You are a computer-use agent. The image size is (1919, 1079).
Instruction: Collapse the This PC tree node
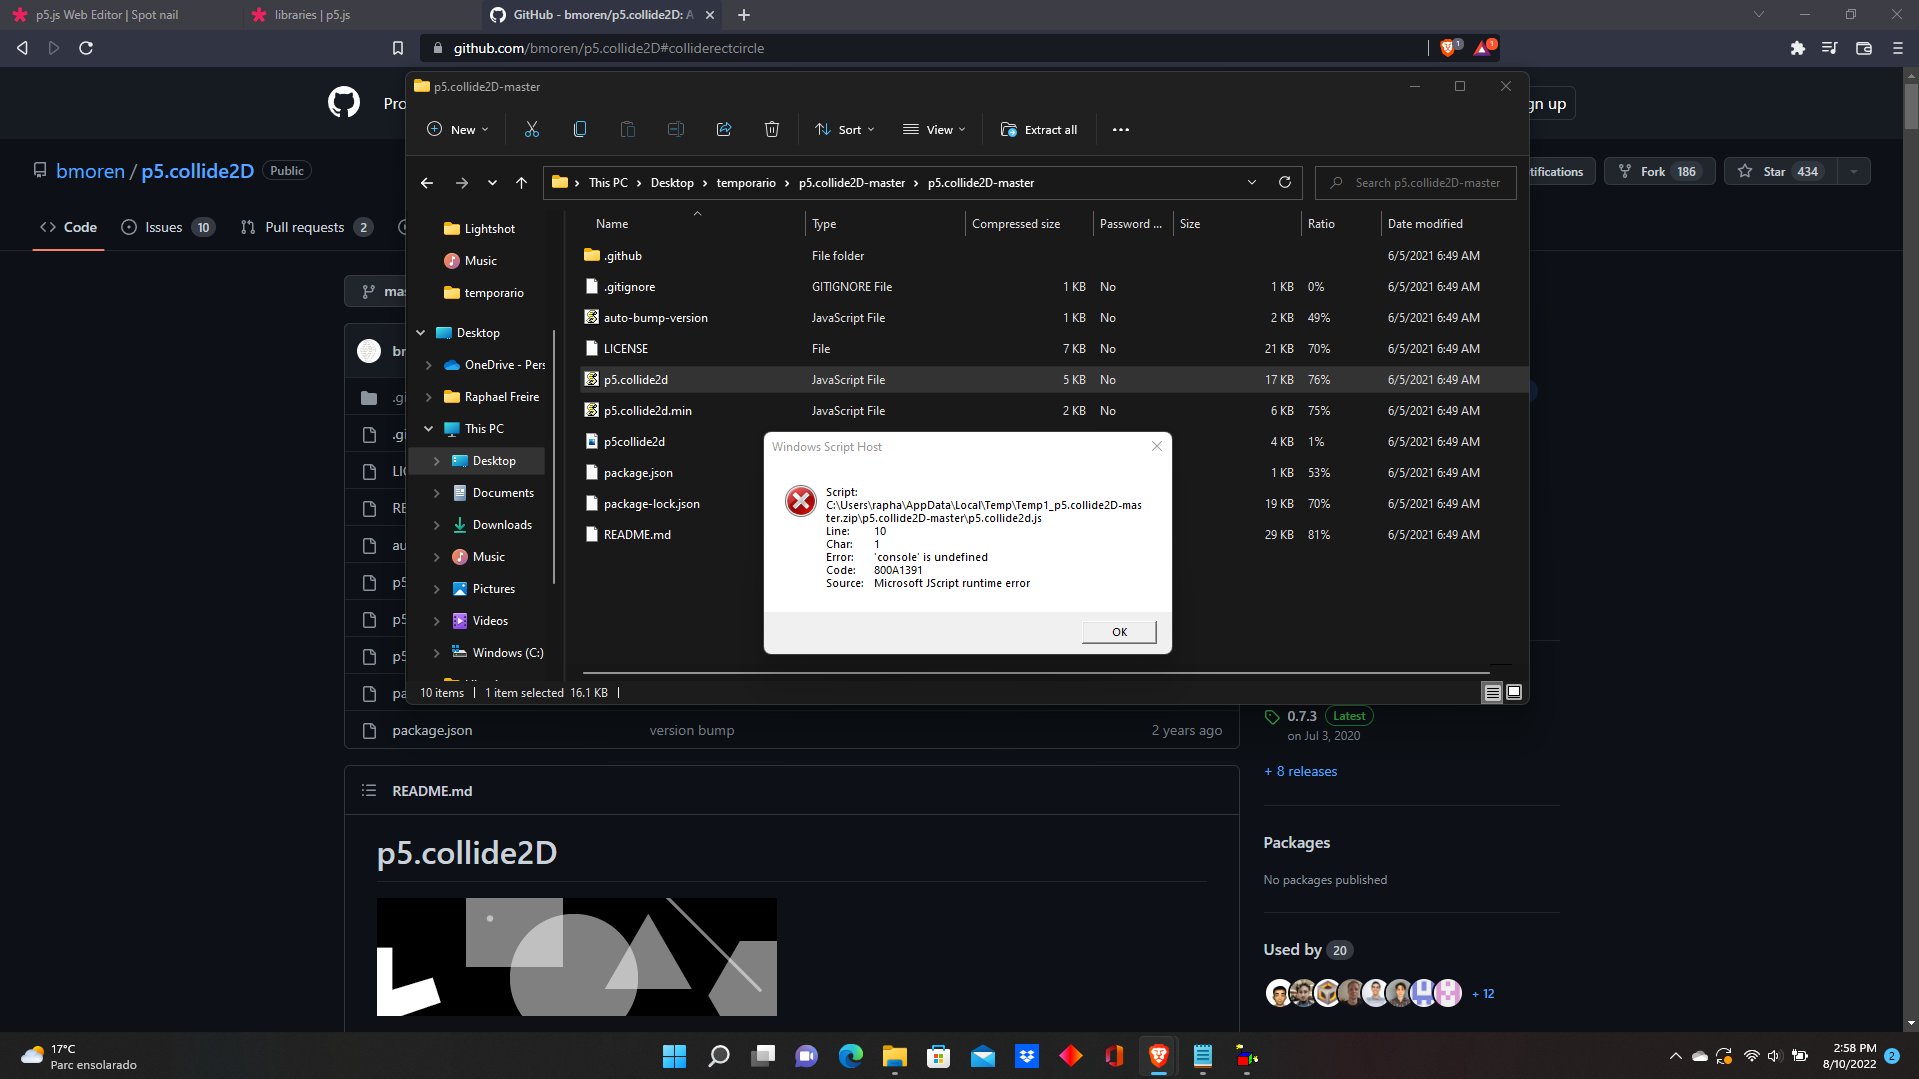pyautogui.click(x=429, y=429)
